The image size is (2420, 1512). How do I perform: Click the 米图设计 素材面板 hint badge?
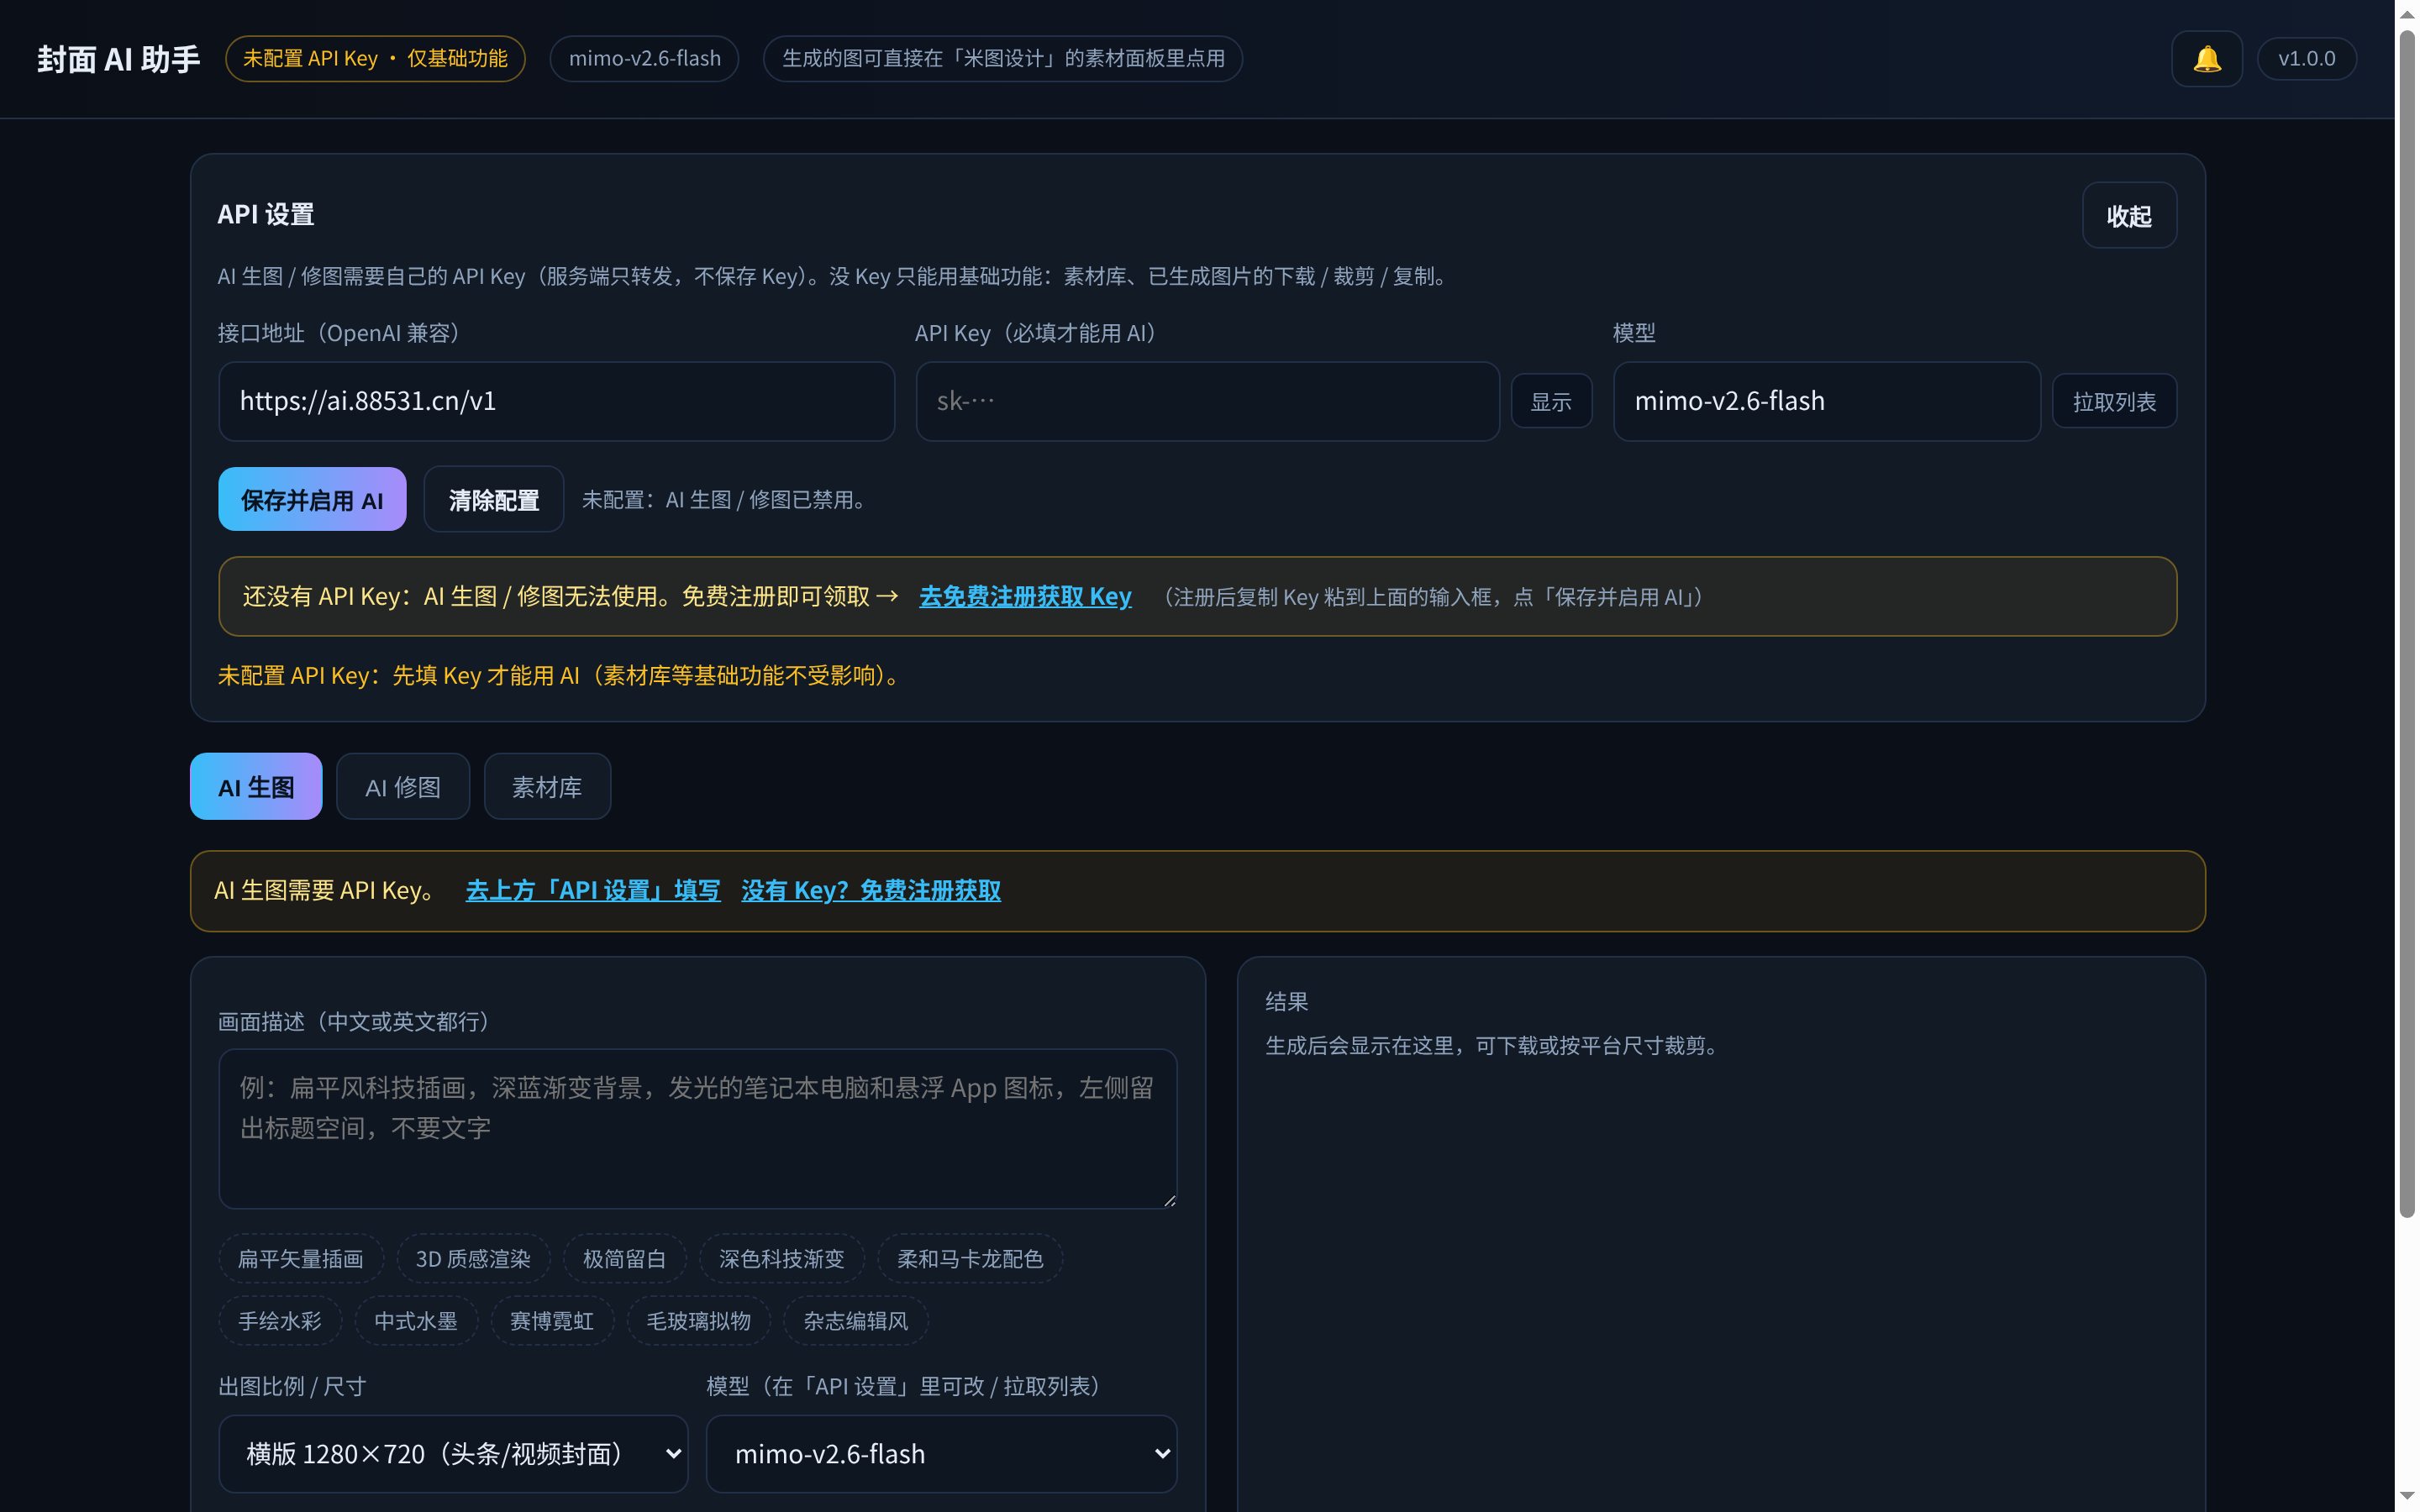1003,59
